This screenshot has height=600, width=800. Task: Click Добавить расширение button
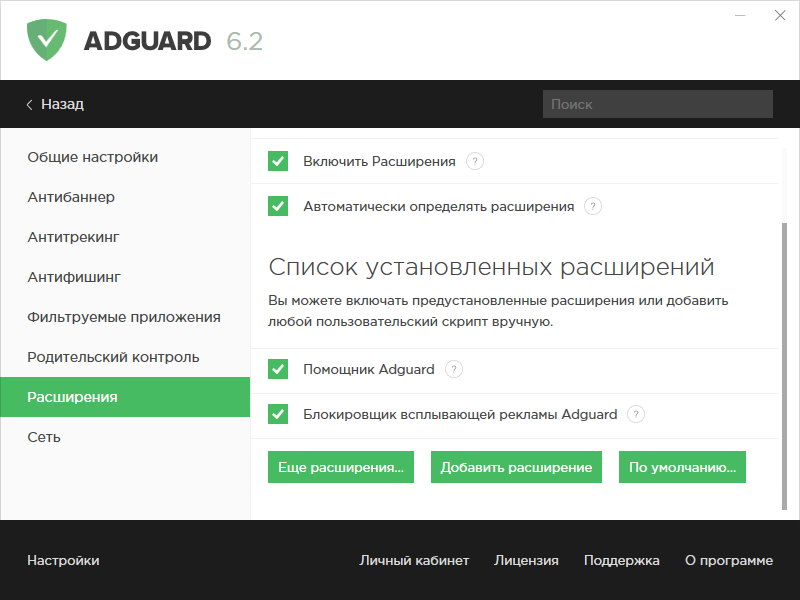coord(516,467)
